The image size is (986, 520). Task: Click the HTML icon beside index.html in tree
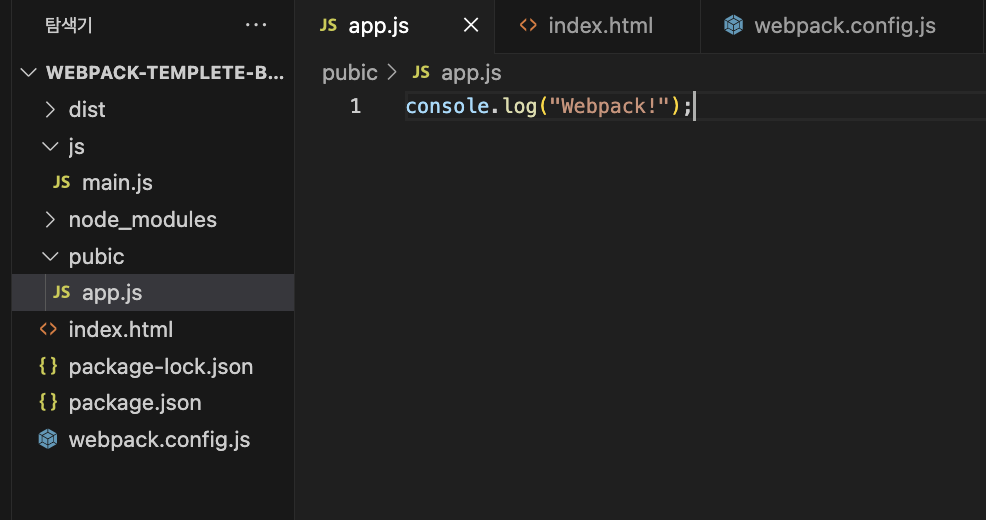click(x=48, y=329)
